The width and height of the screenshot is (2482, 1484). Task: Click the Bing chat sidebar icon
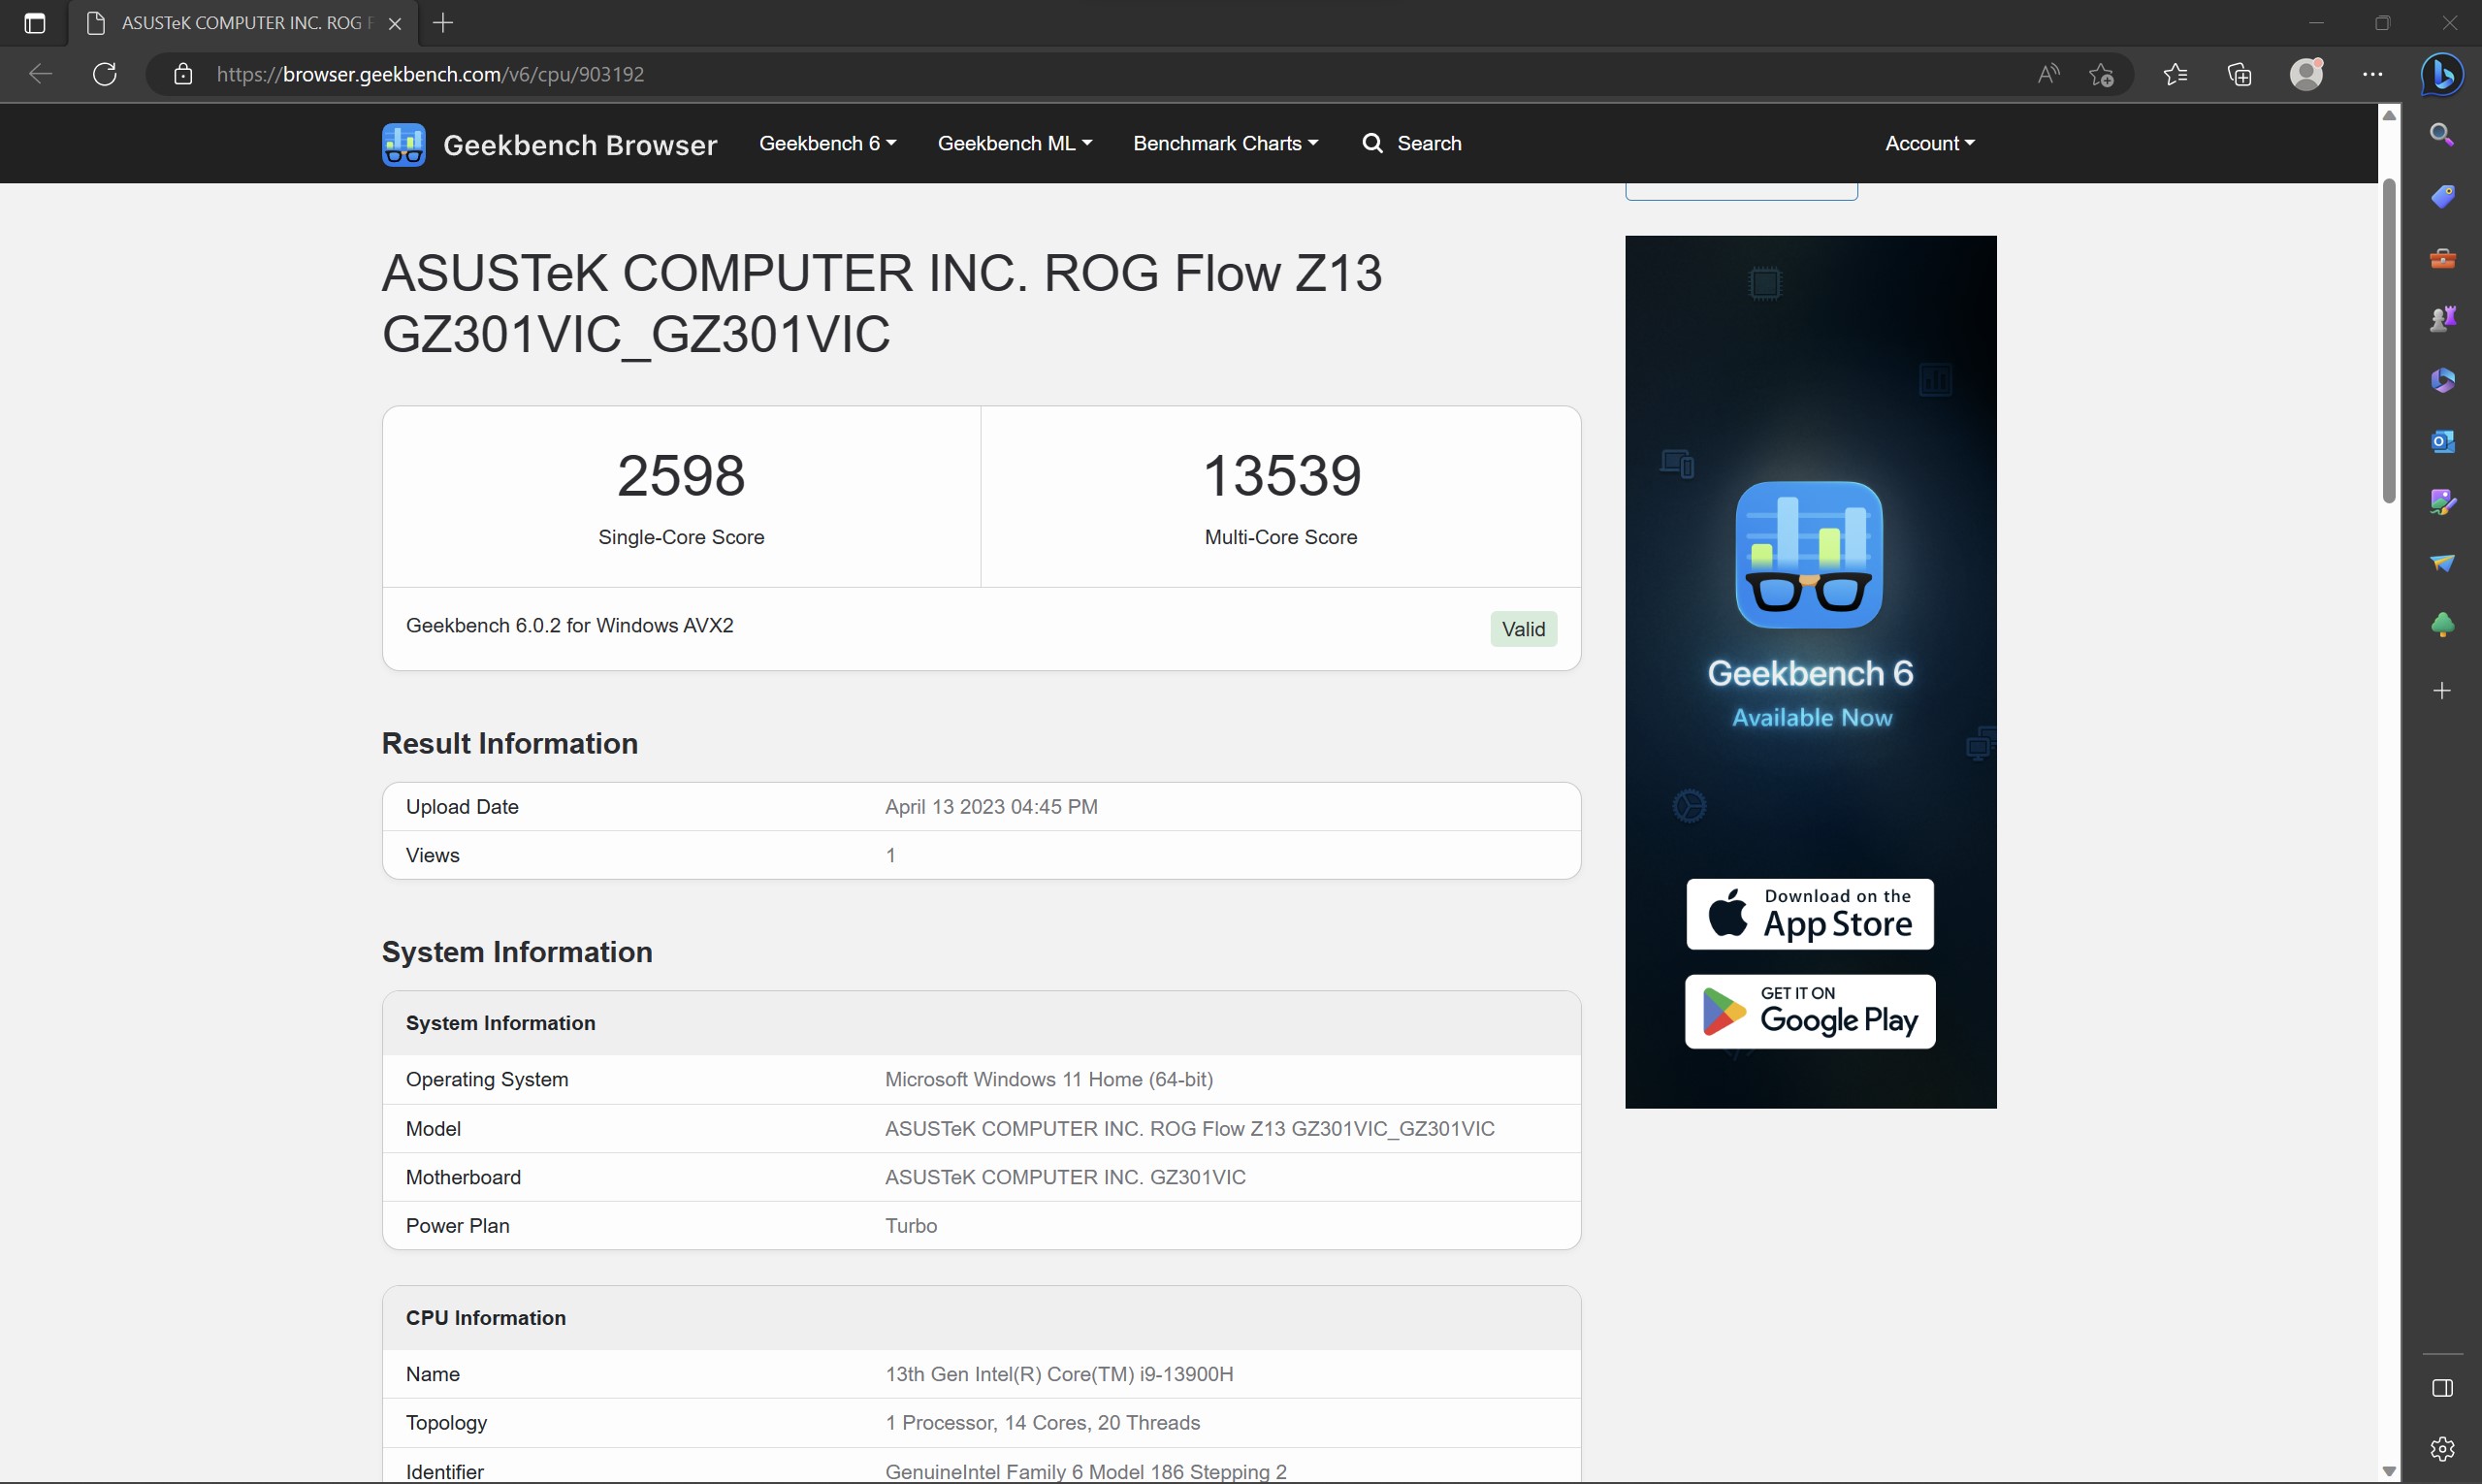pyautogui.click(x=2441, y=75)
